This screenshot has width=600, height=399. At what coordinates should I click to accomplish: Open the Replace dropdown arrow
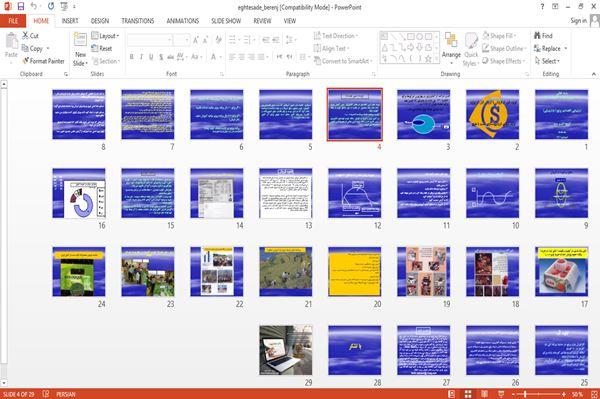(x=566, y=49)
